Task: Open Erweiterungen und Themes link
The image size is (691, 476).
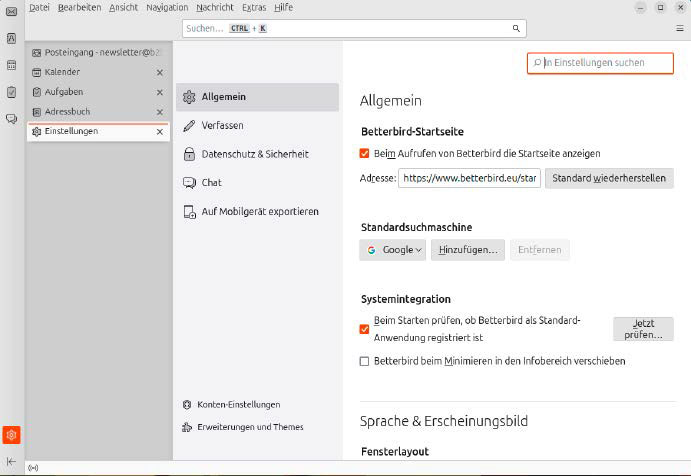Action: pos(250,427)
